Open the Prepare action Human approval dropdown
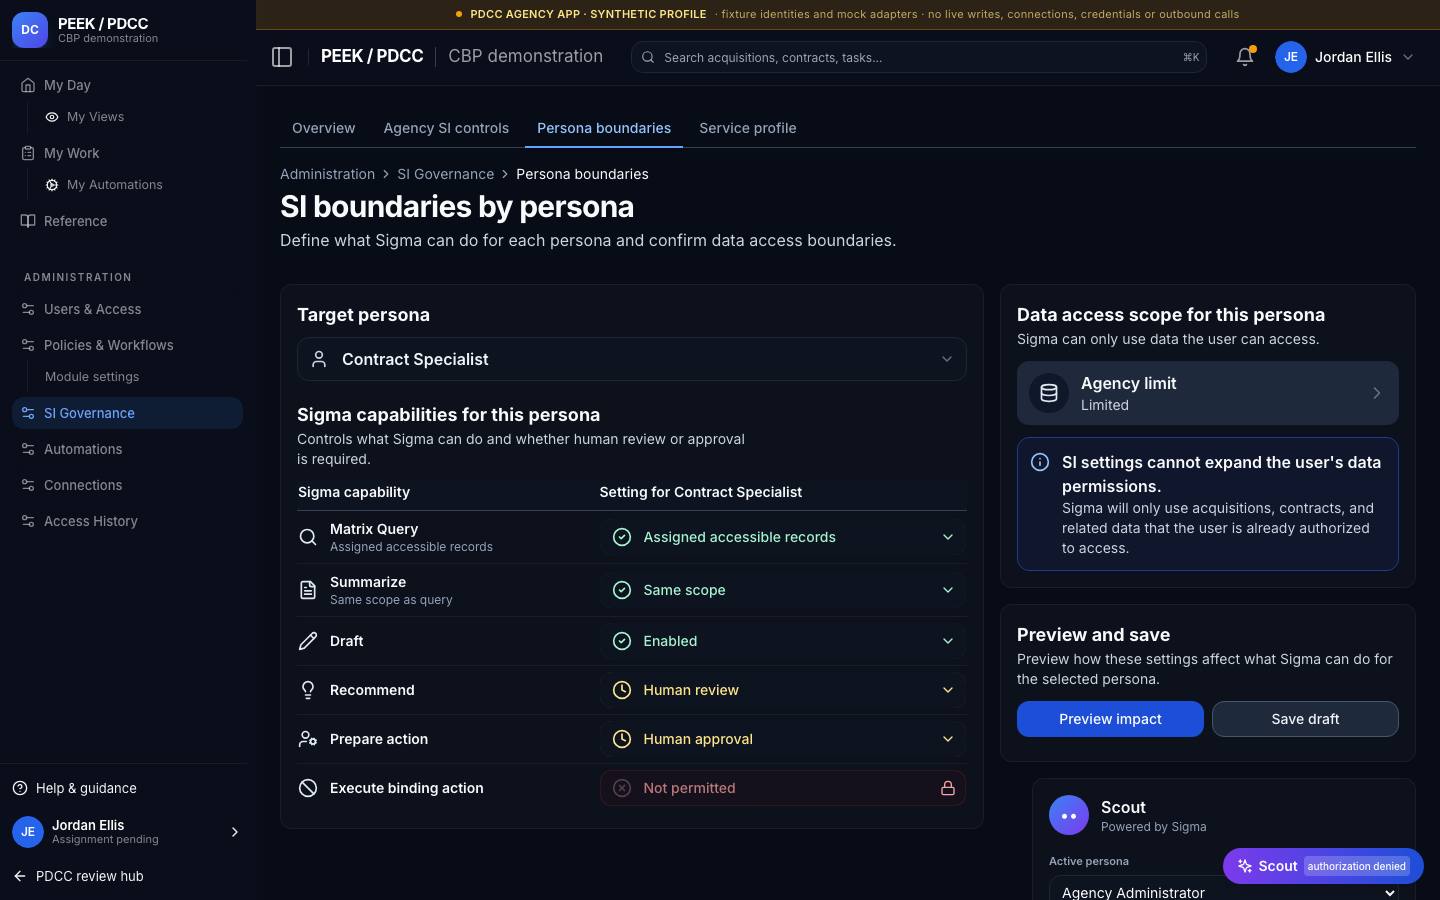This screenshot has width=1440, height=900. (x=783, y=739)
